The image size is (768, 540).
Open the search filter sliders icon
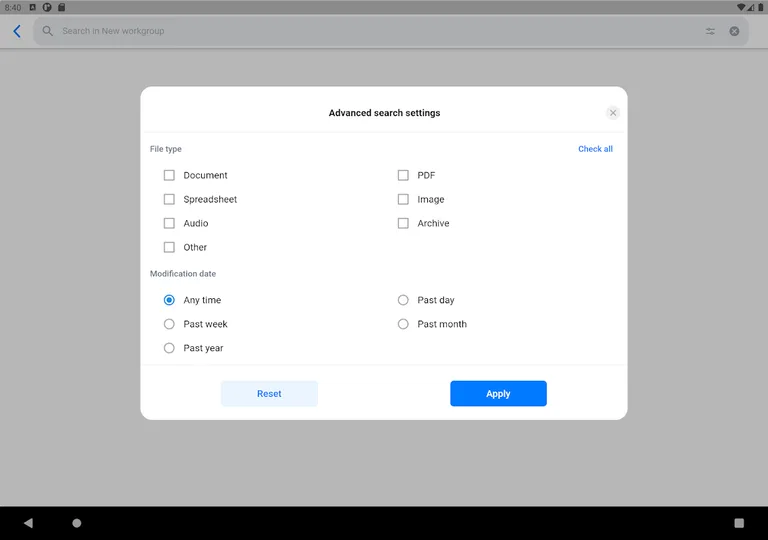pyautogui.click(x=710, y=31)
